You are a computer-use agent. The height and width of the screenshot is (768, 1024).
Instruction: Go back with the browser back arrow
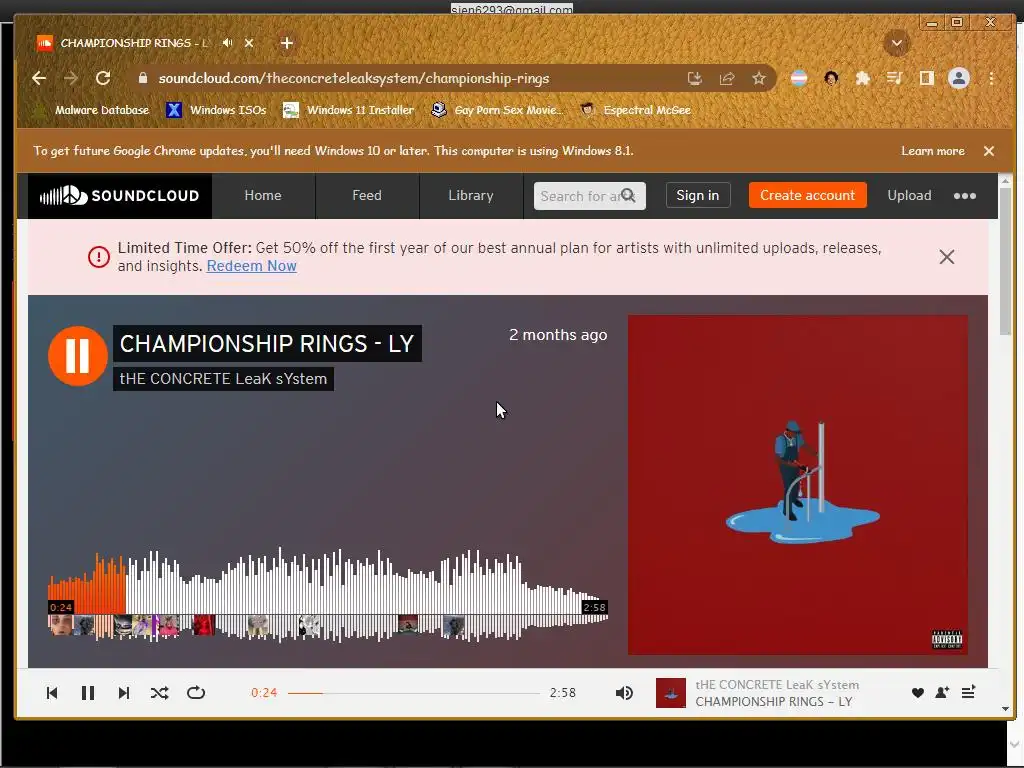point(39,78)
